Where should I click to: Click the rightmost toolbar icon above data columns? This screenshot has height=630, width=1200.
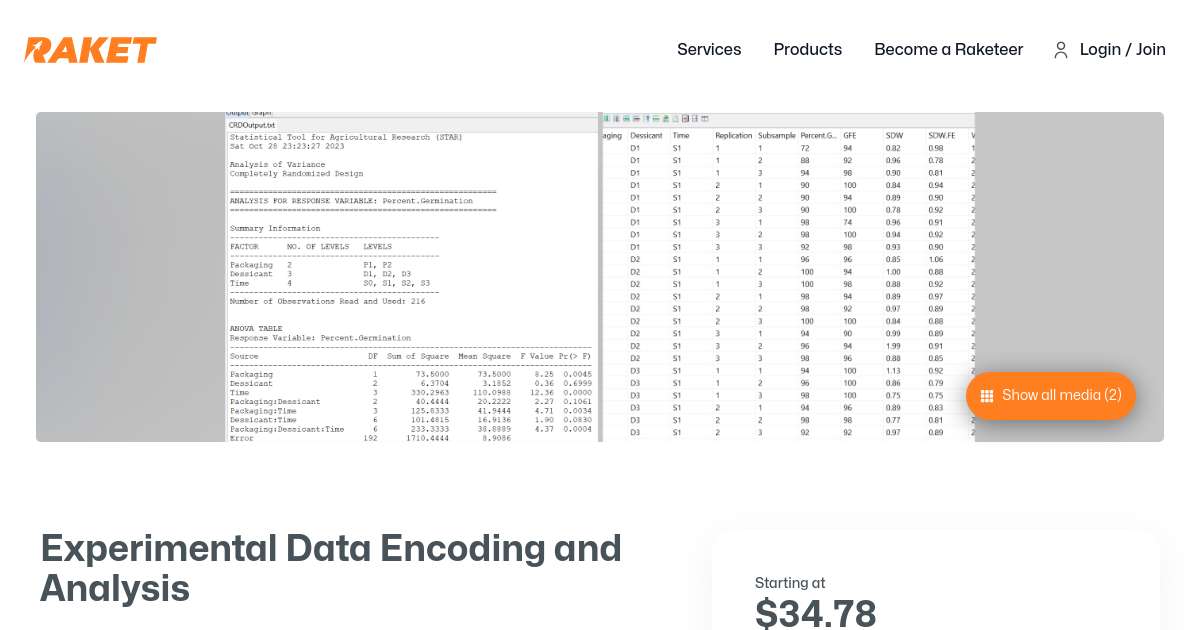point(705,118)
